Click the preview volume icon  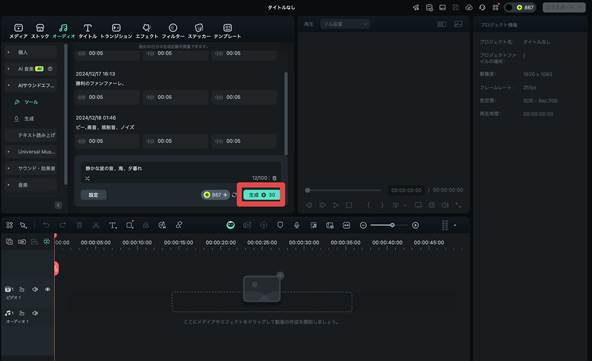click(445, 205)
